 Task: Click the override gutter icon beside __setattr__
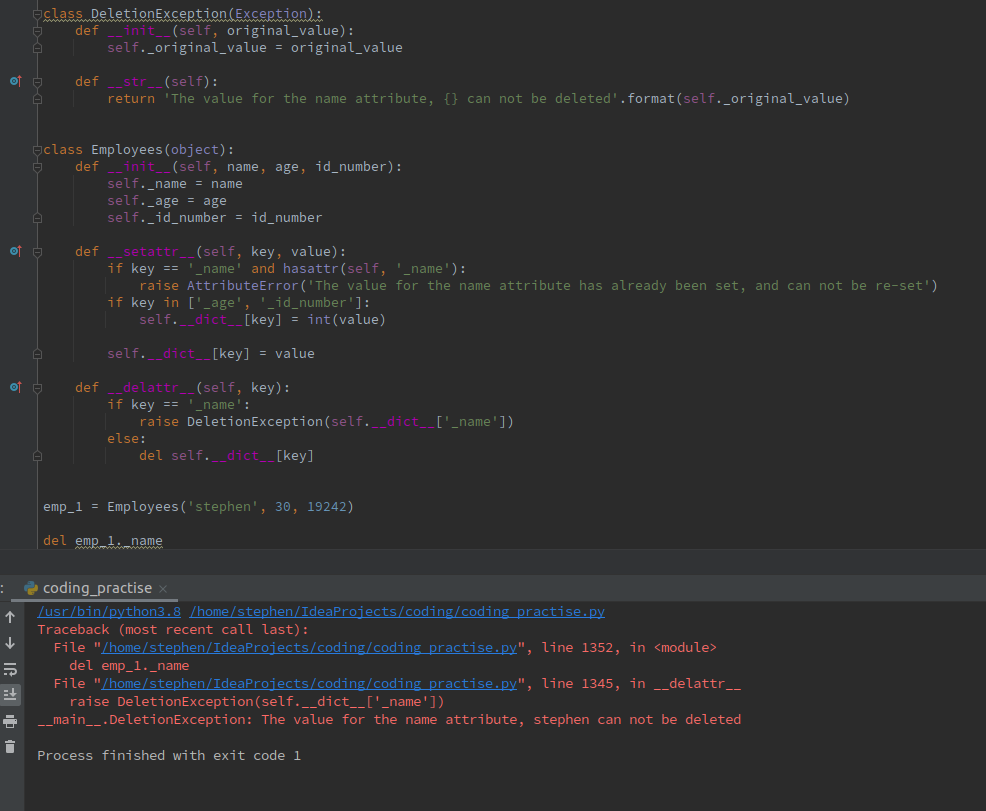point(16,251)
